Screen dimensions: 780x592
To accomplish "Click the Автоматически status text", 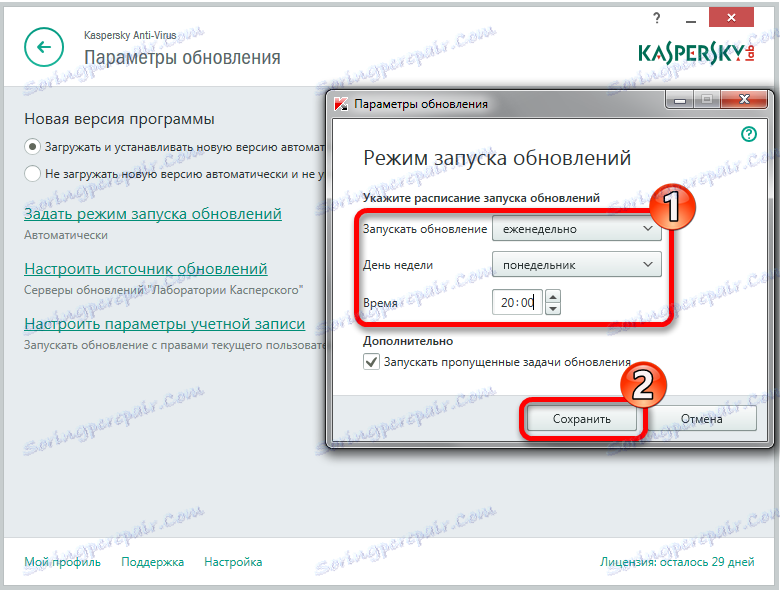I will [x=66, y=235].
